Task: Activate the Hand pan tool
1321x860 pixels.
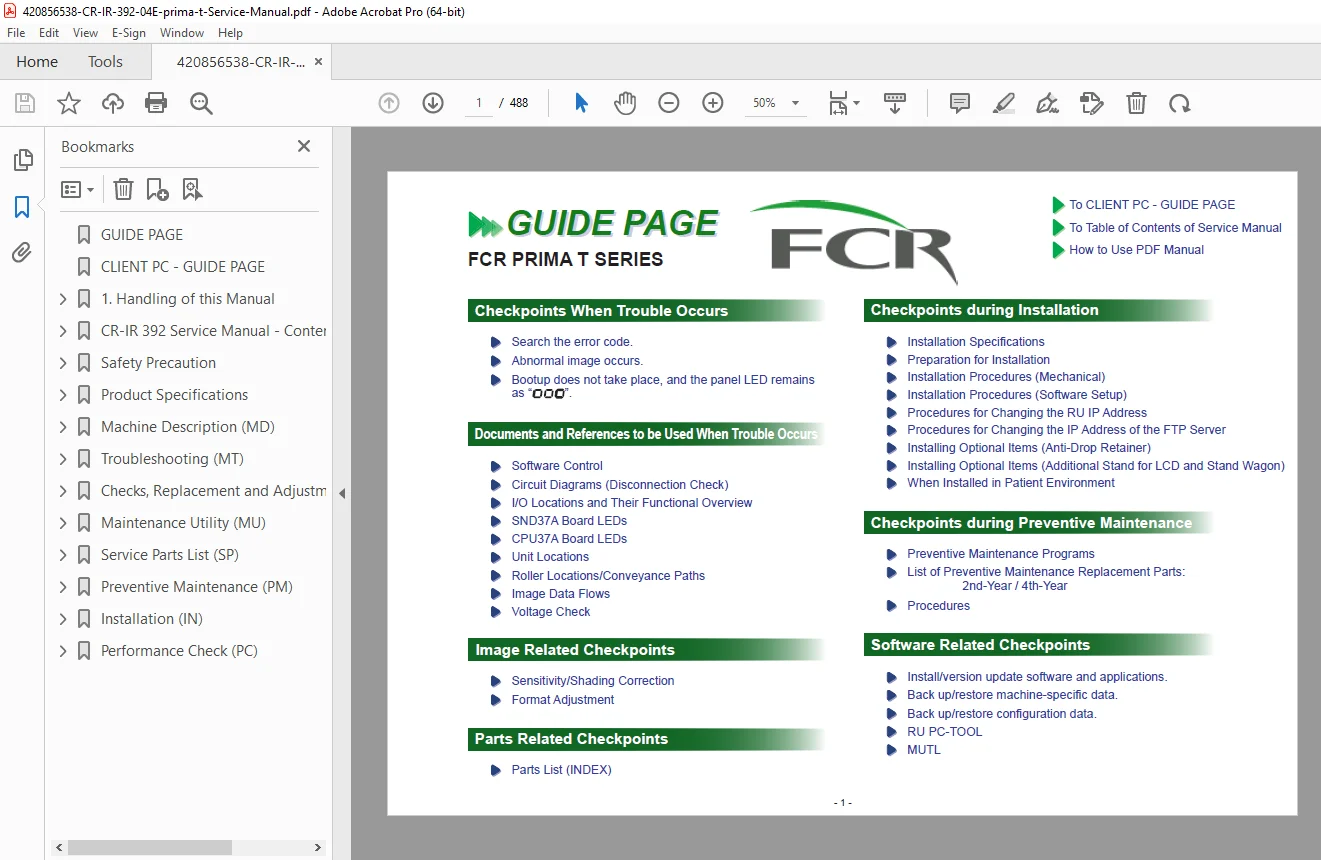Action: pos(625,103)
